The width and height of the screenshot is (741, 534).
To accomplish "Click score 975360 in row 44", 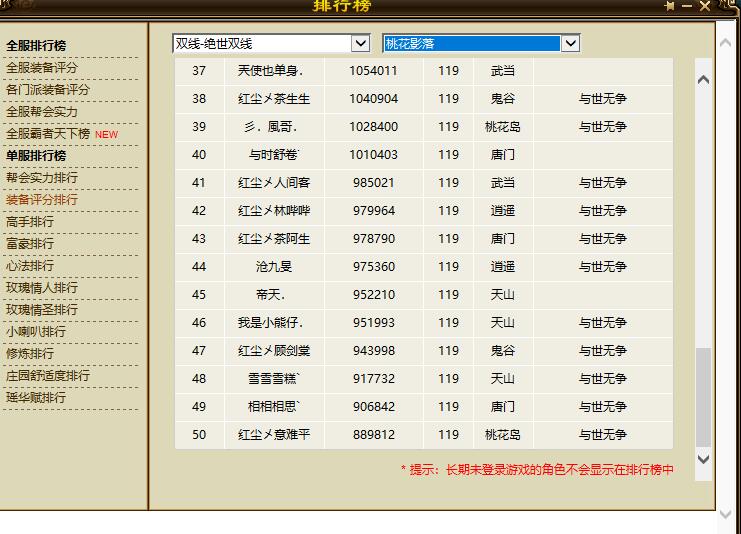I will pos(373,267).
